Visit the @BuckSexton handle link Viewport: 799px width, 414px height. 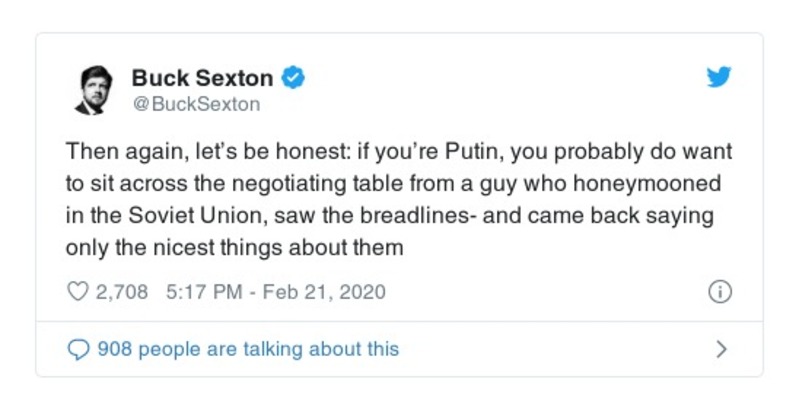pos(195,103)
